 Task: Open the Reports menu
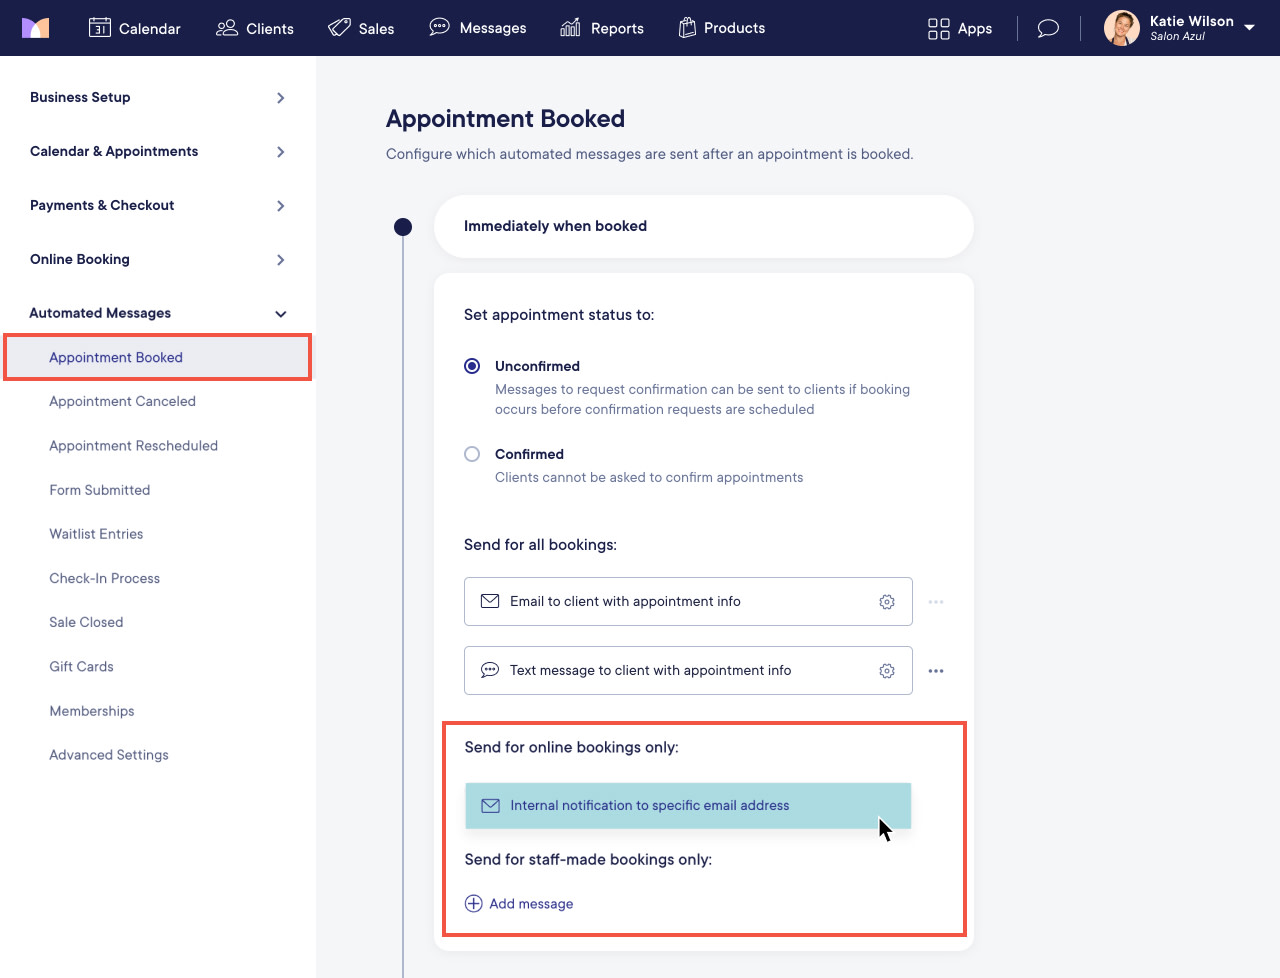coord(601,28)
